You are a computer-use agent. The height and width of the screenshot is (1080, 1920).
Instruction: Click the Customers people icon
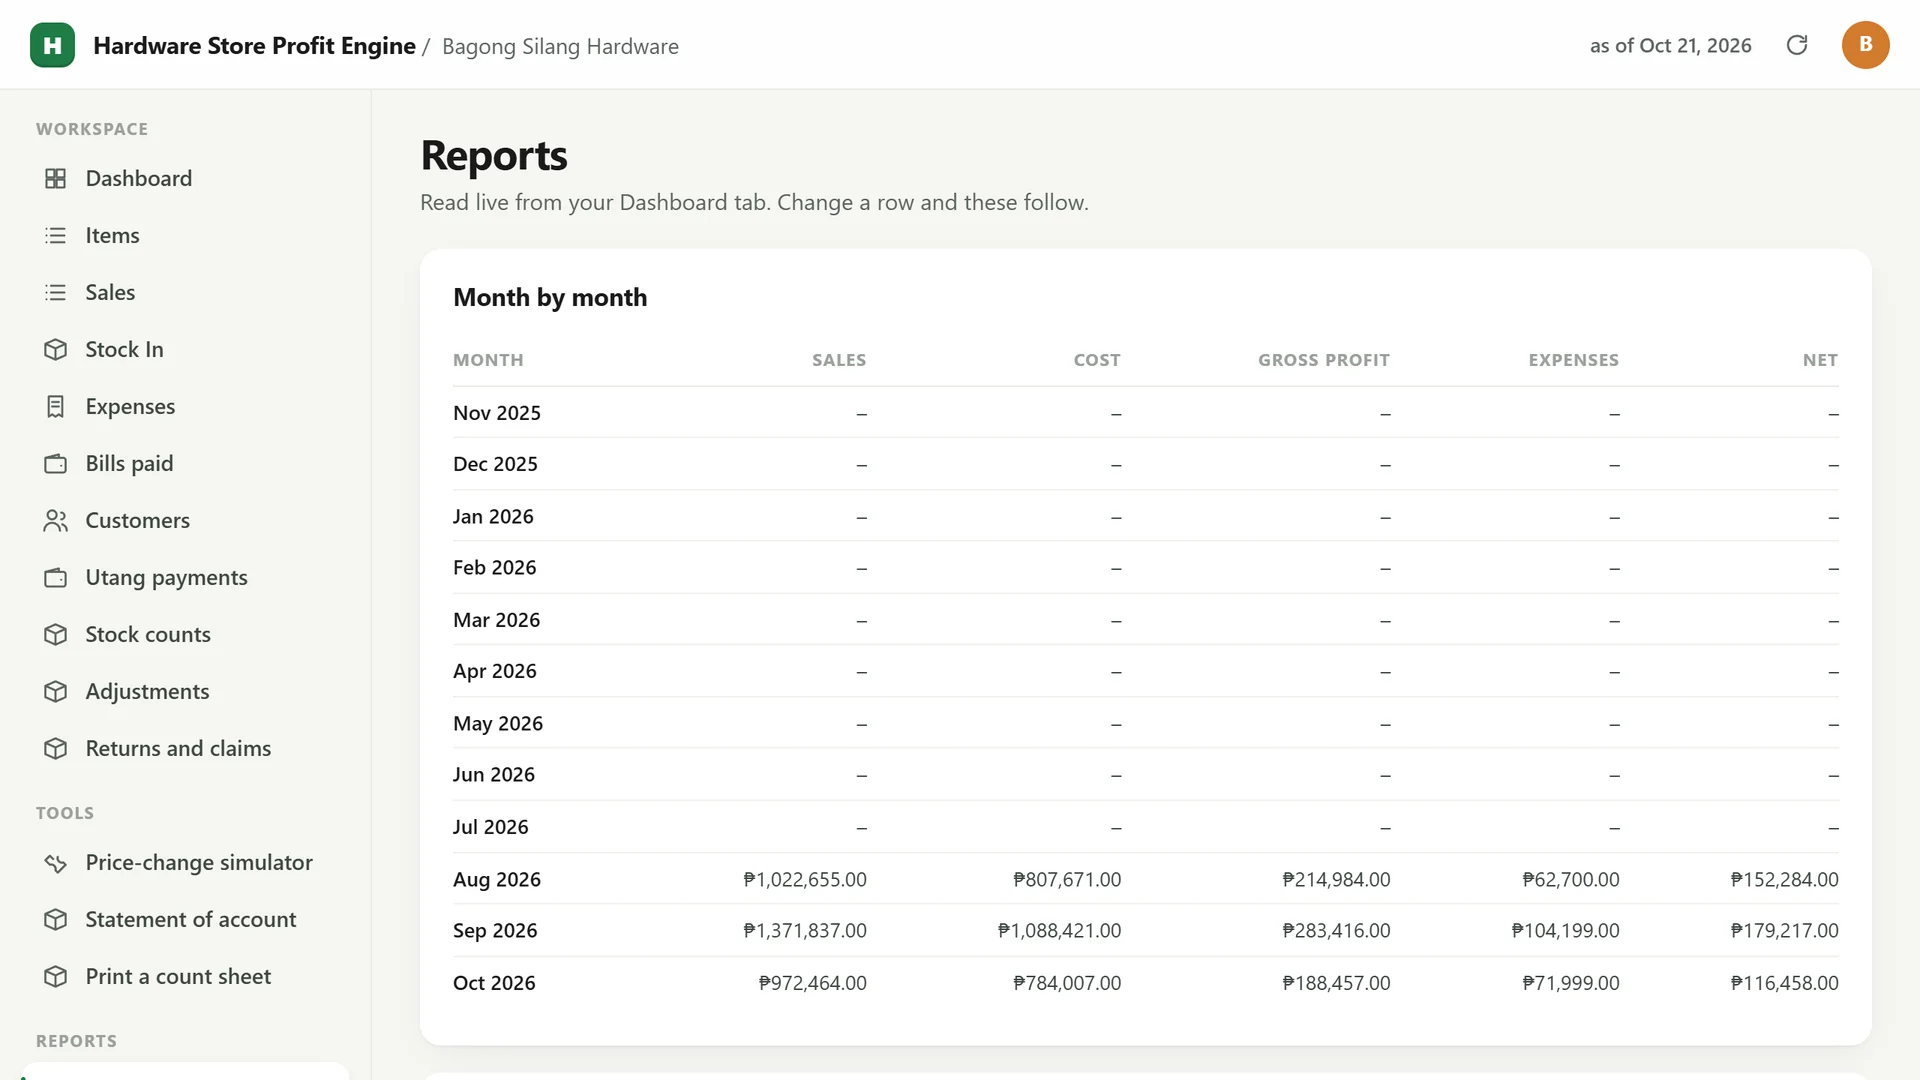click(x=56, y=520)
